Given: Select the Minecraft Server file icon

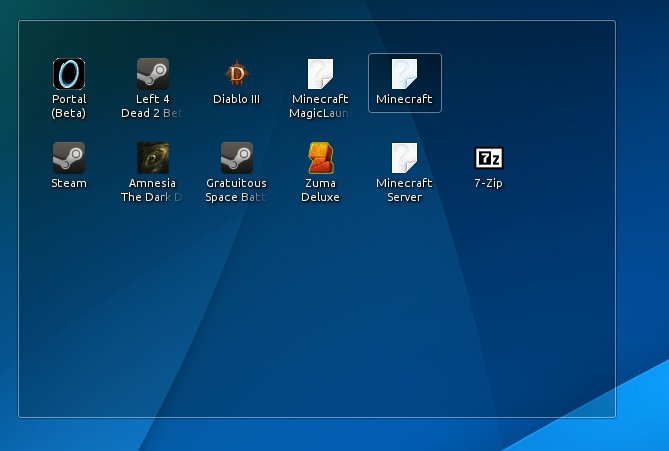Looking at the screenshot, I should tap(404, 158).
